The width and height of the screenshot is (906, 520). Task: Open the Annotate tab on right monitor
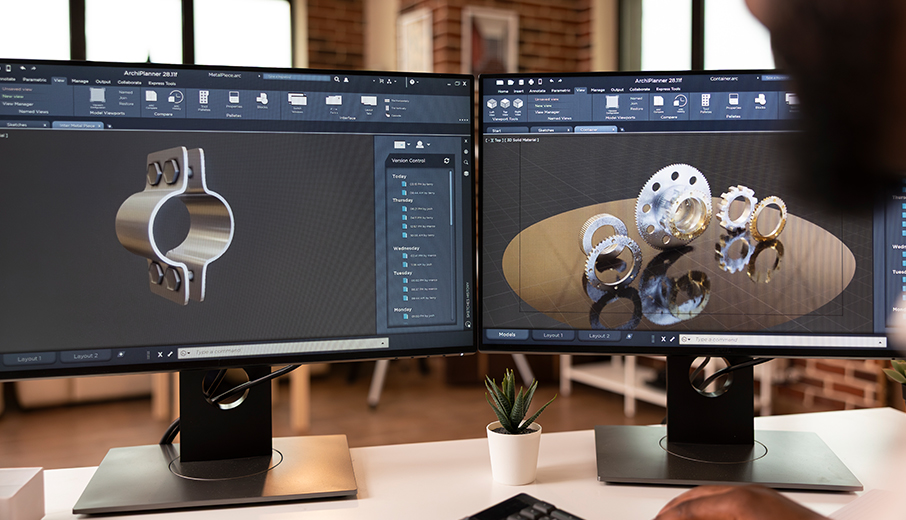pyautogui.click(x=537, y=91)
